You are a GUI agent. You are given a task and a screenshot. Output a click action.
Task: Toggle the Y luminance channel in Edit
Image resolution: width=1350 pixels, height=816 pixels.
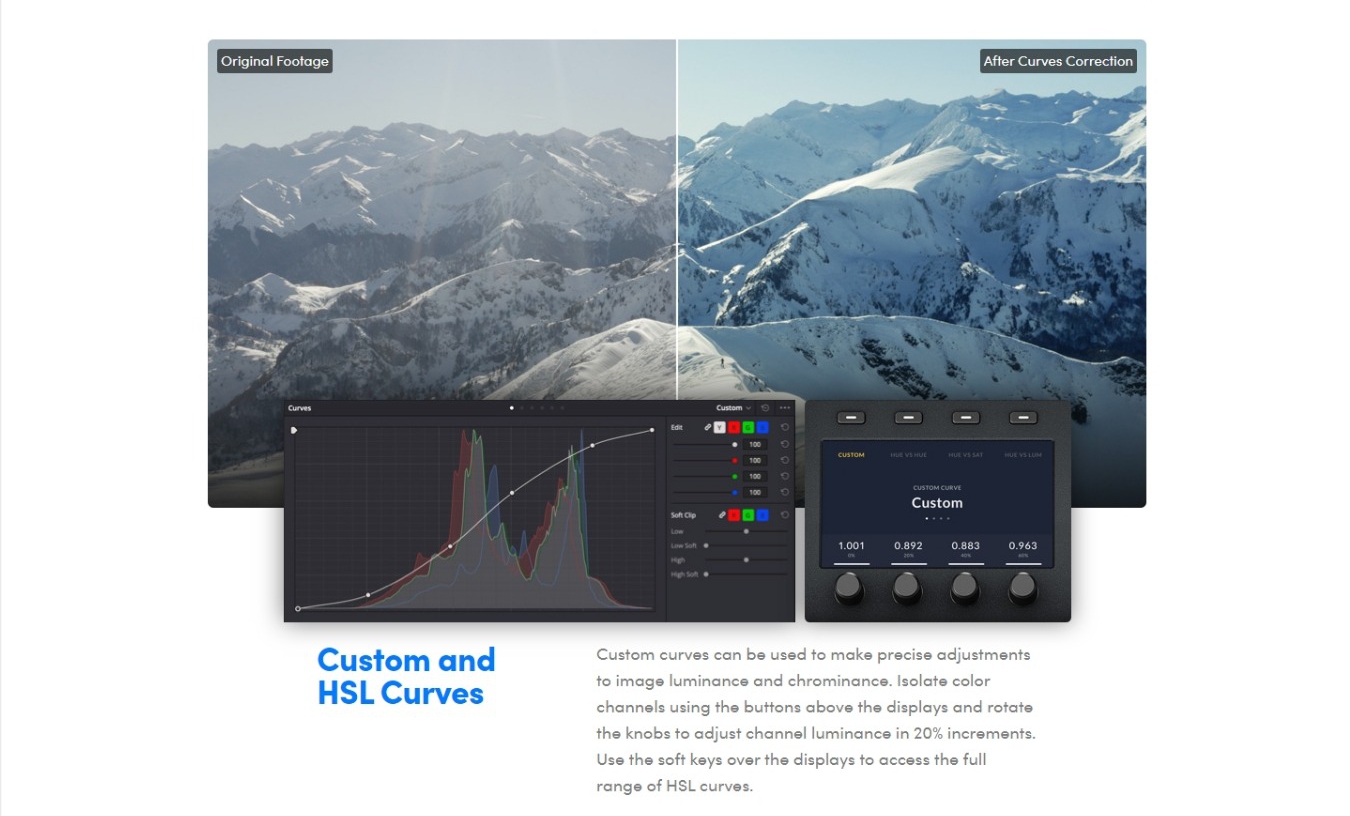tap(719, 428)
